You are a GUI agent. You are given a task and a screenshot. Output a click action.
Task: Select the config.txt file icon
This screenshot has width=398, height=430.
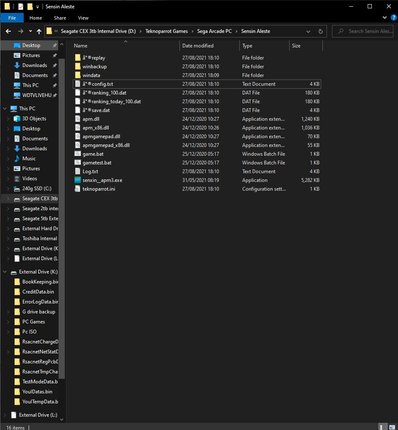coord(78,84)
